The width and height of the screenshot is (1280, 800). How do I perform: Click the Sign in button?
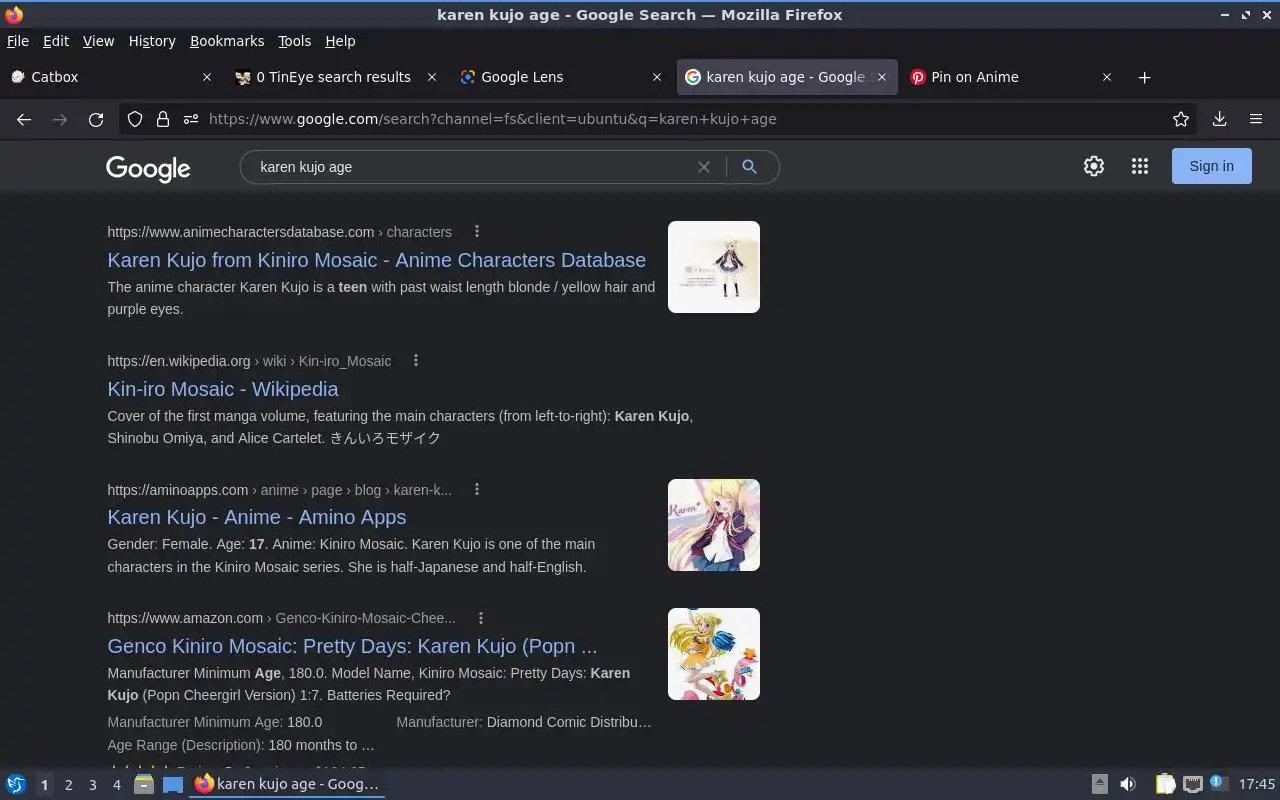1211,166
